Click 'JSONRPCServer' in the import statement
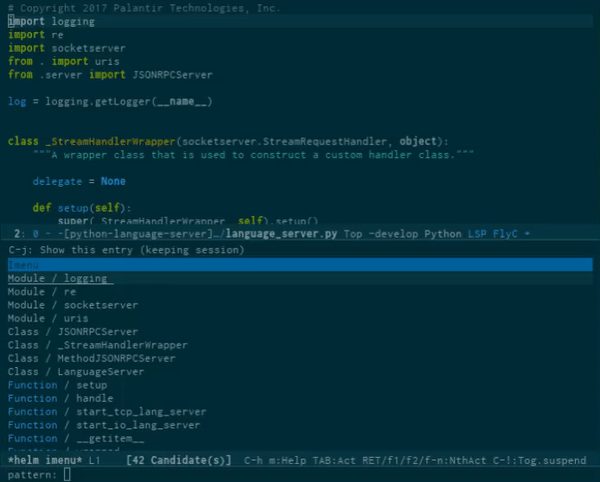The width and height of the screenshot is (600, 482). [172, 75]
